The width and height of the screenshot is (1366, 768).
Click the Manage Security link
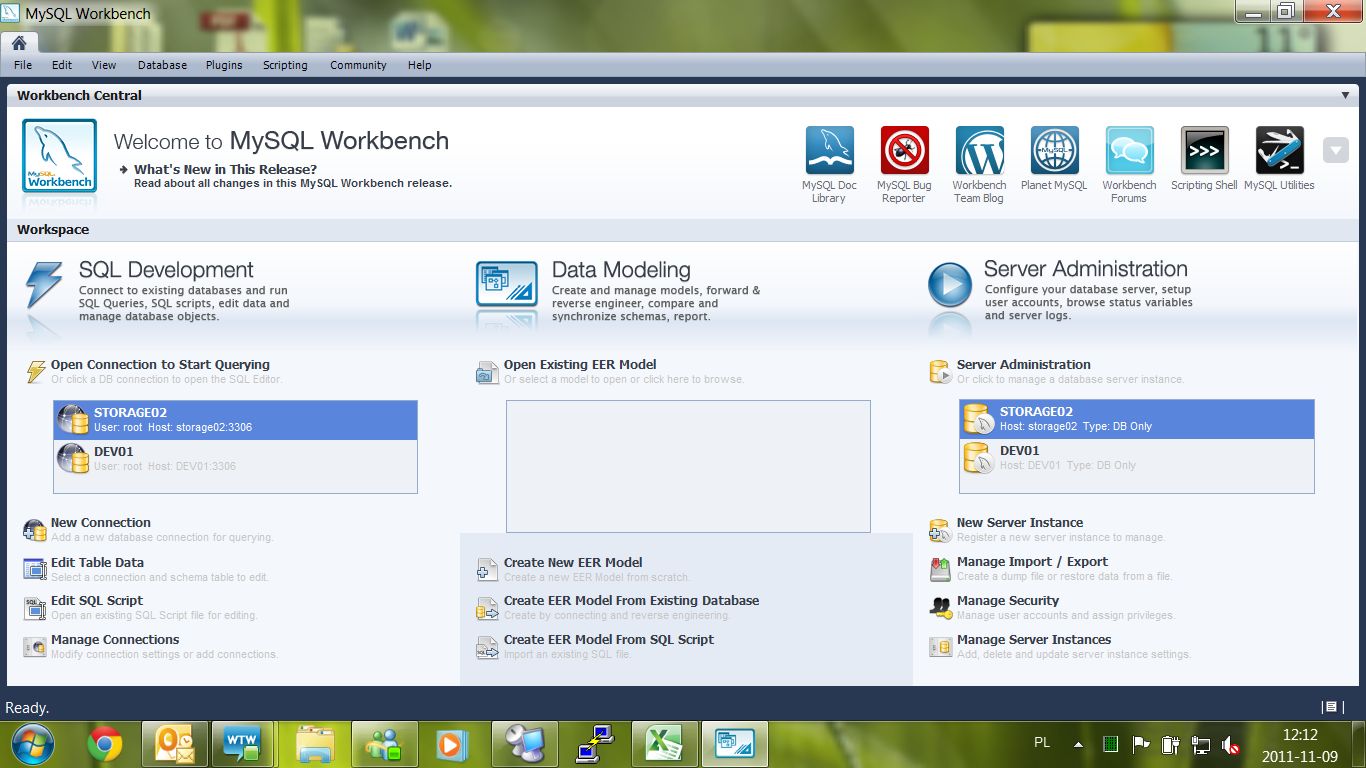click(x=1008, y=601)
